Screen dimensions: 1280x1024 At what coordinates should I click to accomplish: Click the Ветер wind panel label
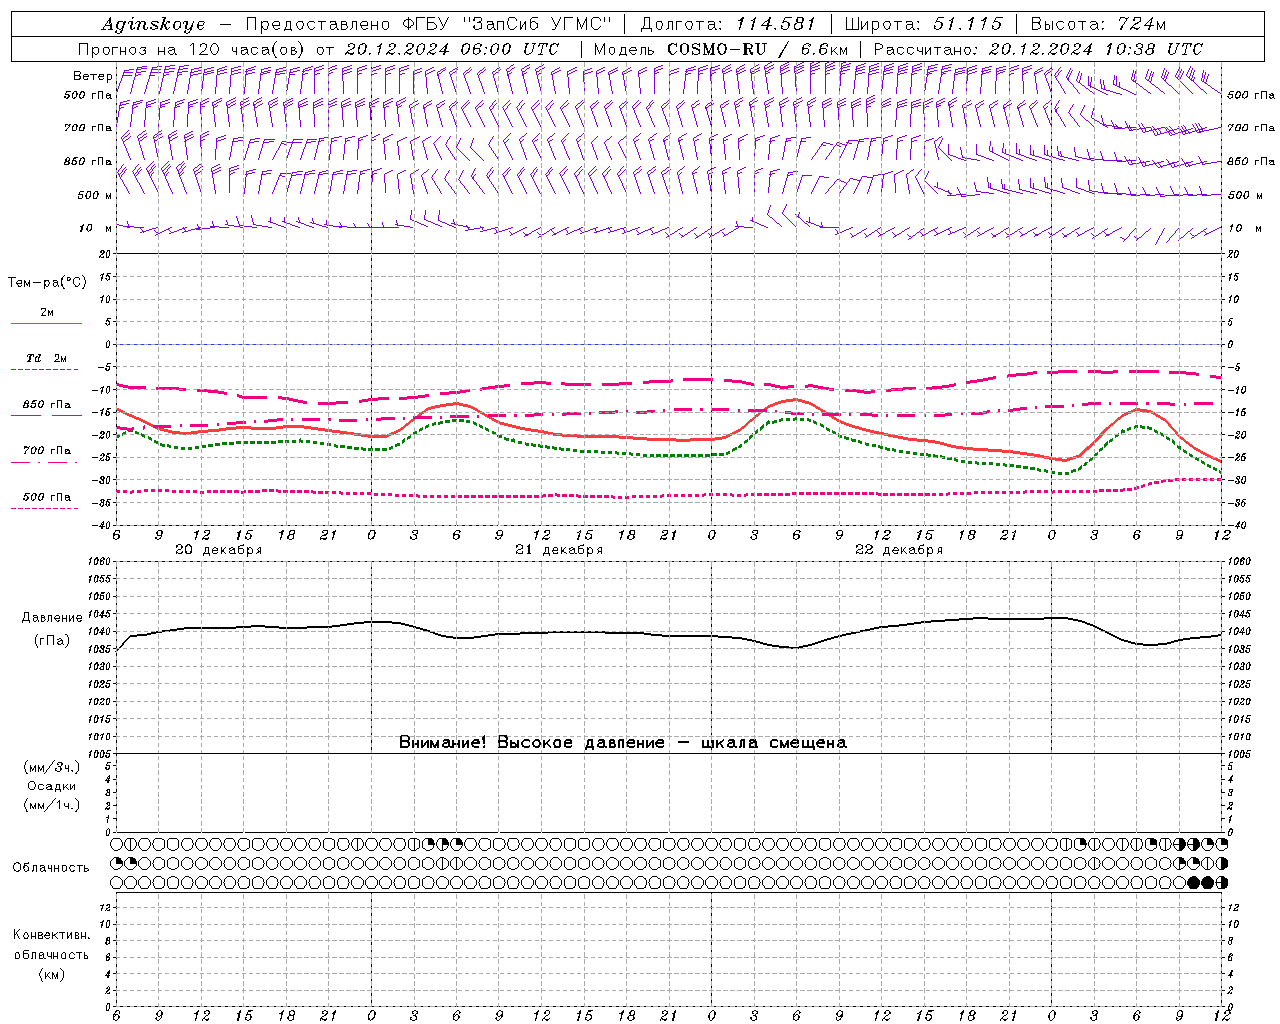click(x=92, y=76)
